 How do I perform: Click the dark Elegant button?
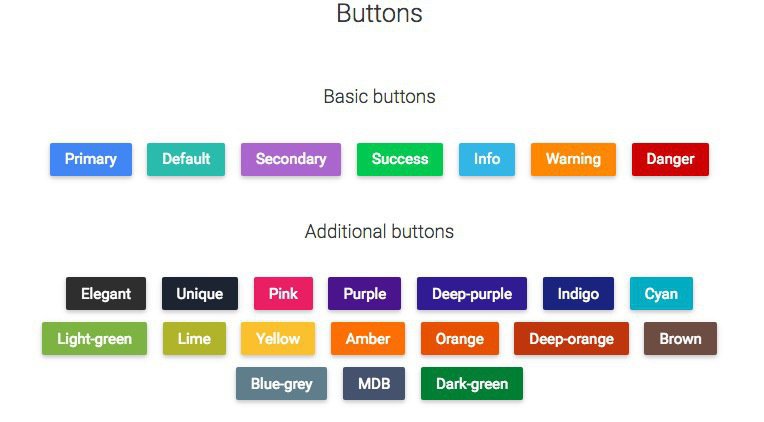click(x=106, y=294)
